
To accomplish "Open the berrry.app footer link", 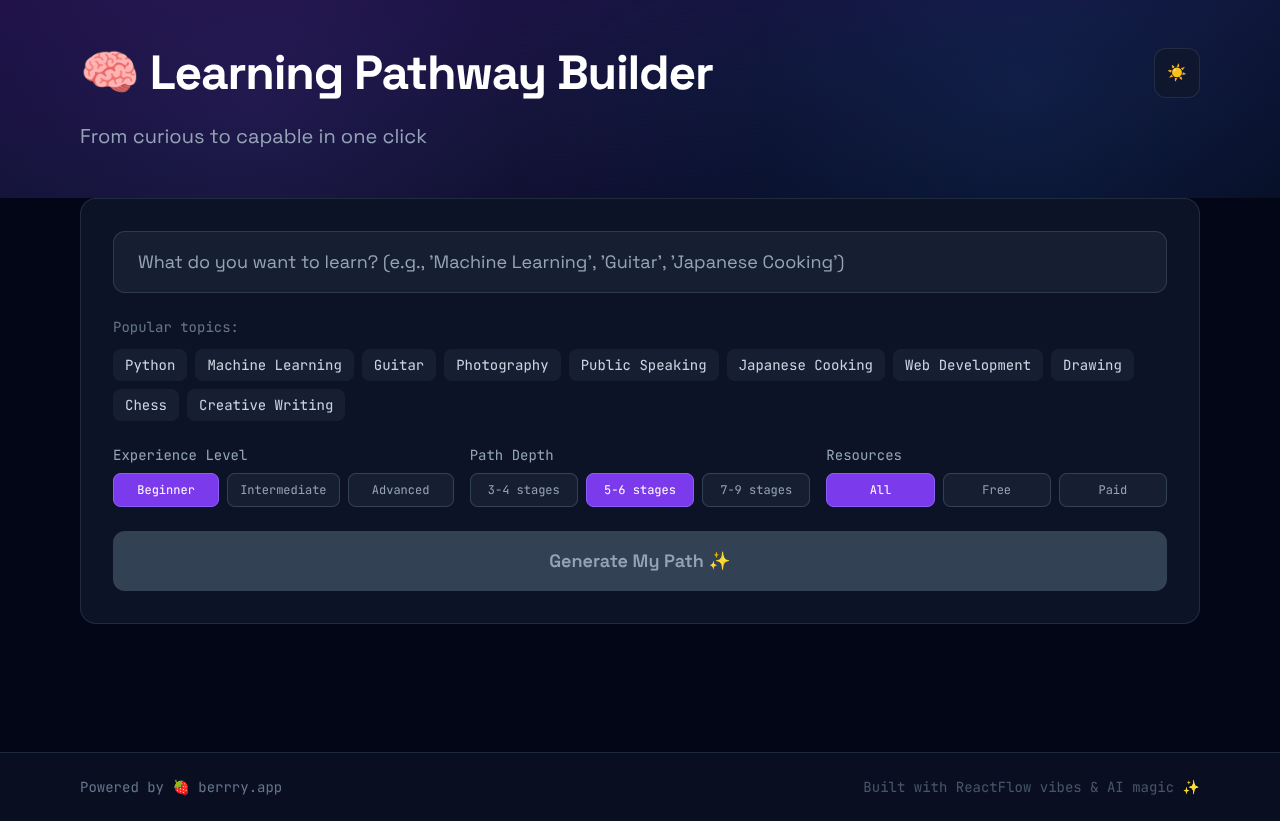I will tap(240, 787).
